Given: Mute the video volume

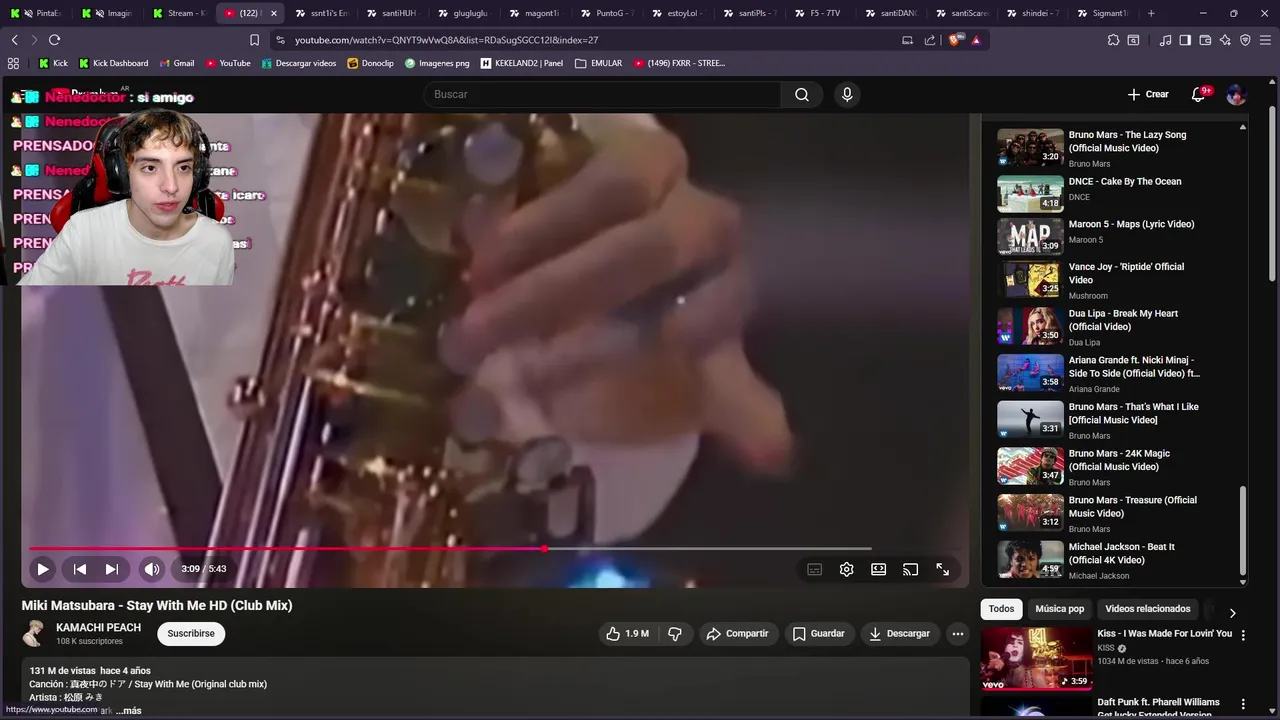Looking at the screenshot, I should click(x=152, y=569).
